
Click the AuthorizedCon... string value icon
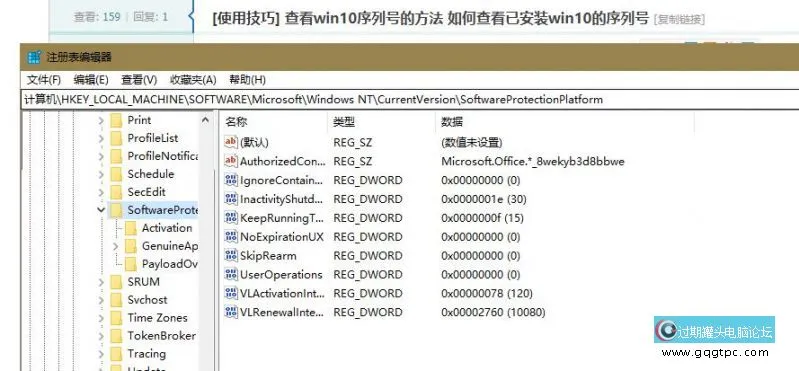click(x=231, y=161)
